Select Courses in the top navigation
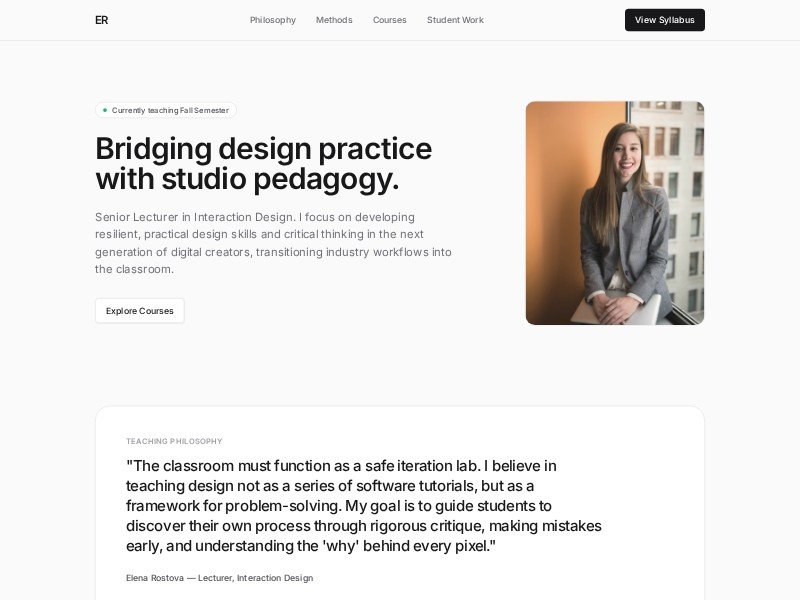 coord(390,20)
